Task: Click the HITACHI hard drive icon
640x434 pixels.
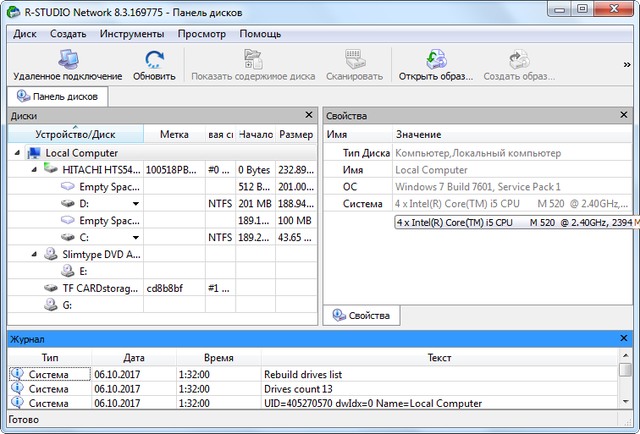Action: 51,170
